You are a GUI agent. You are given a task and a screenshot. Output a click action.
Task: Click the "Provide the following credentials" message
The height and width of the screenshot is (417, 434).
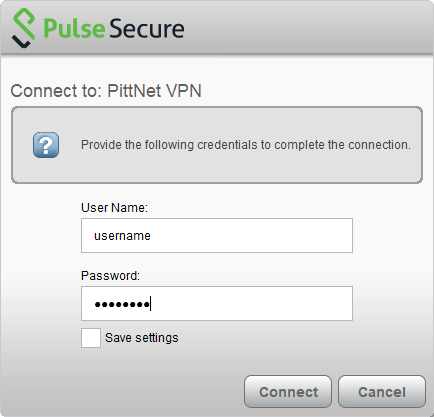(246, 145)
